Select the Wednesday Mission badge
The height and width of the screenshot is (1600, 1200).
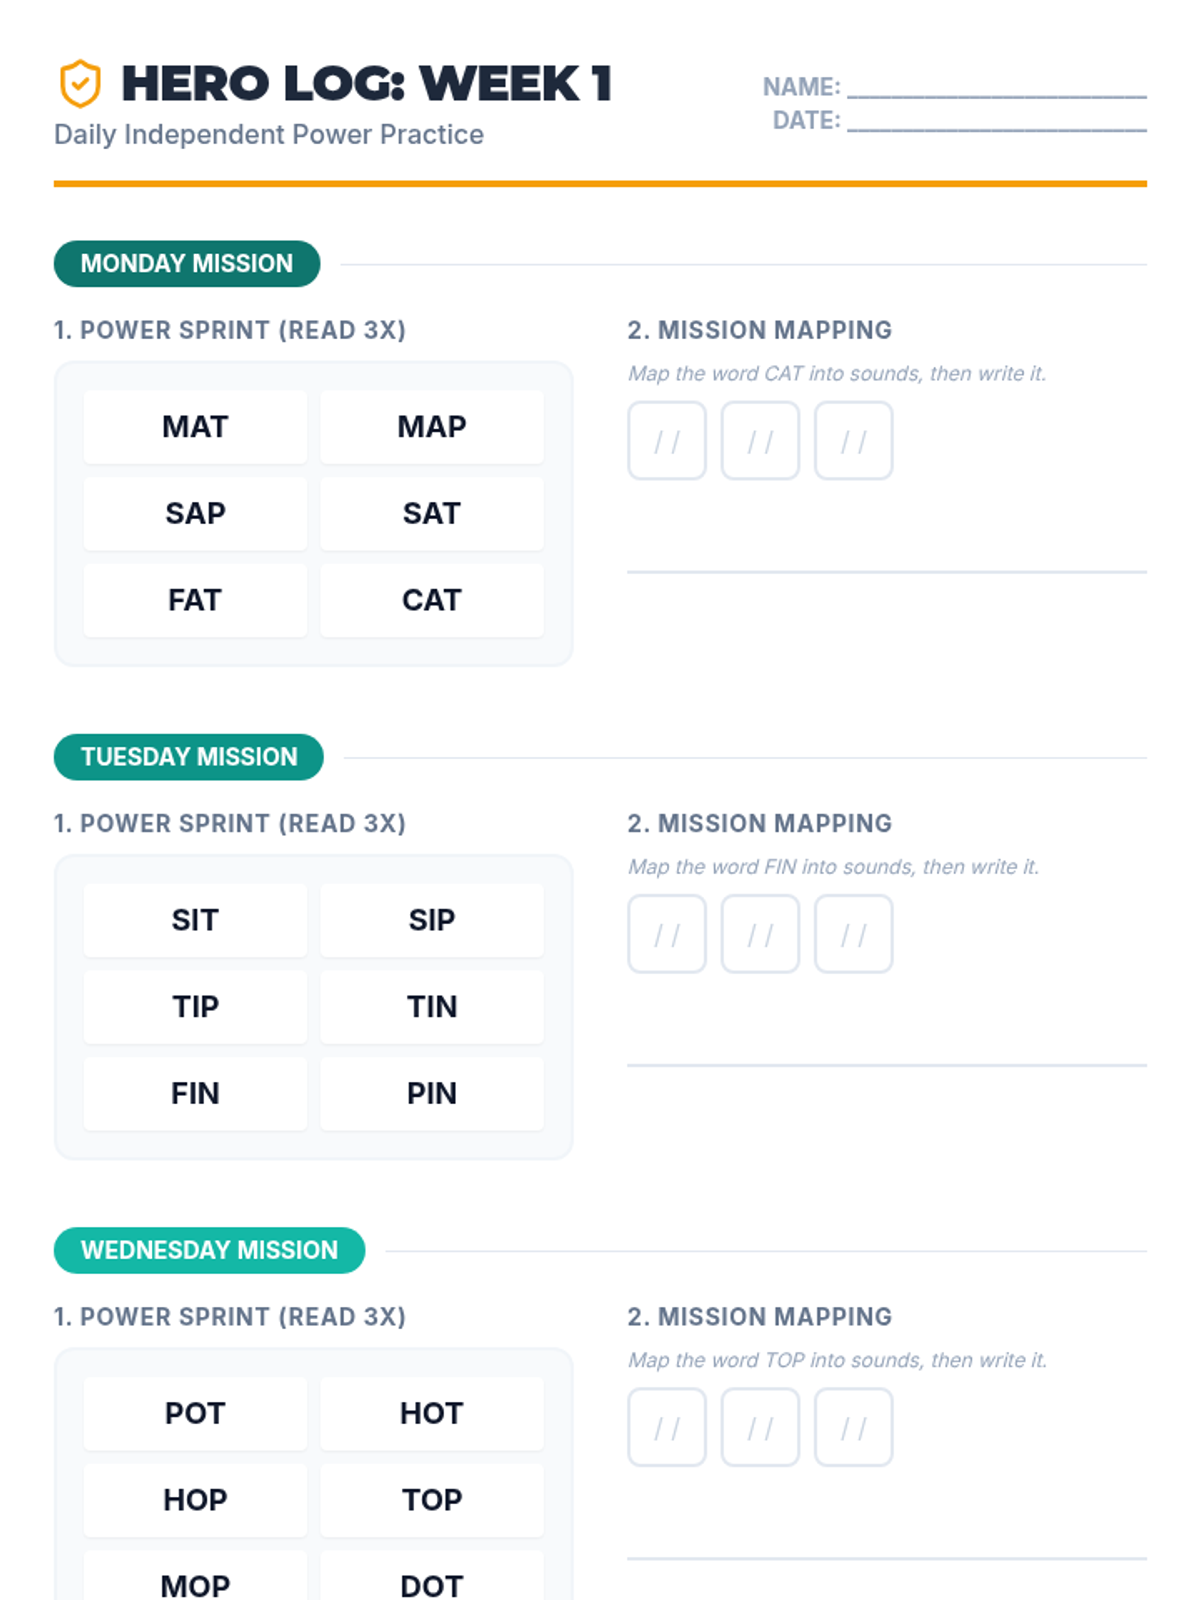click(x=209, y=1250)
